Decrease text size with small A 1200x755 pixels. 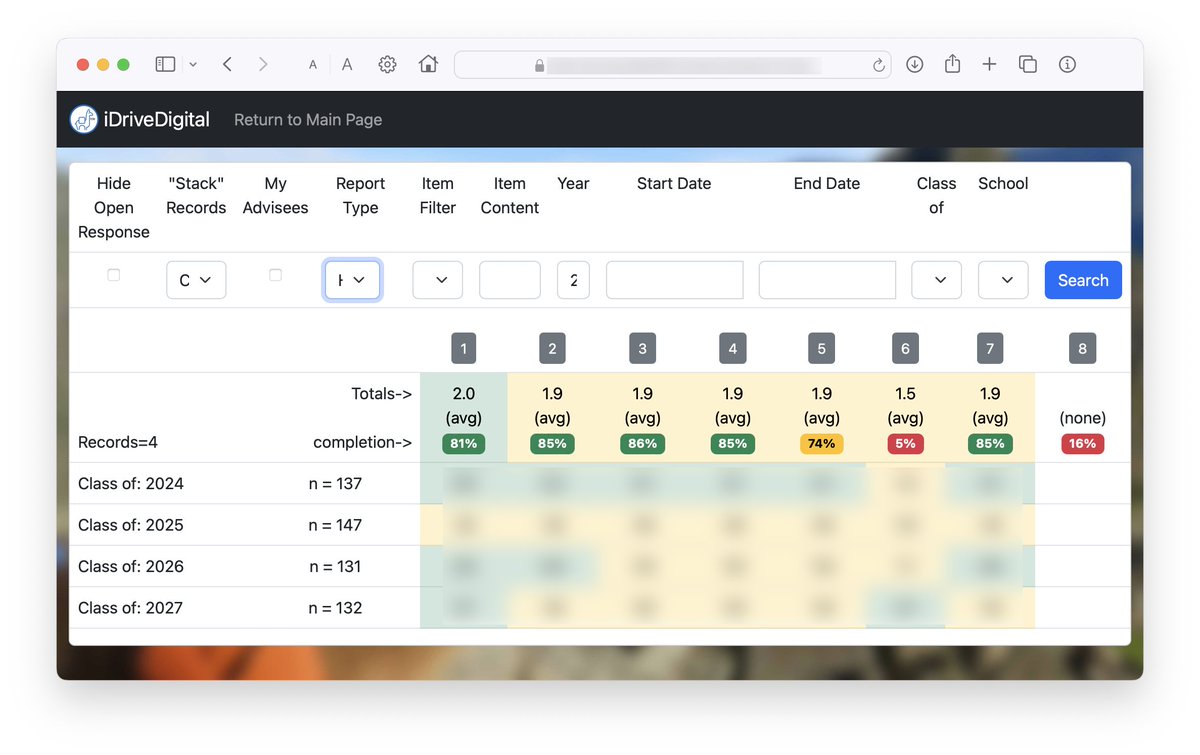coord(313,65)
